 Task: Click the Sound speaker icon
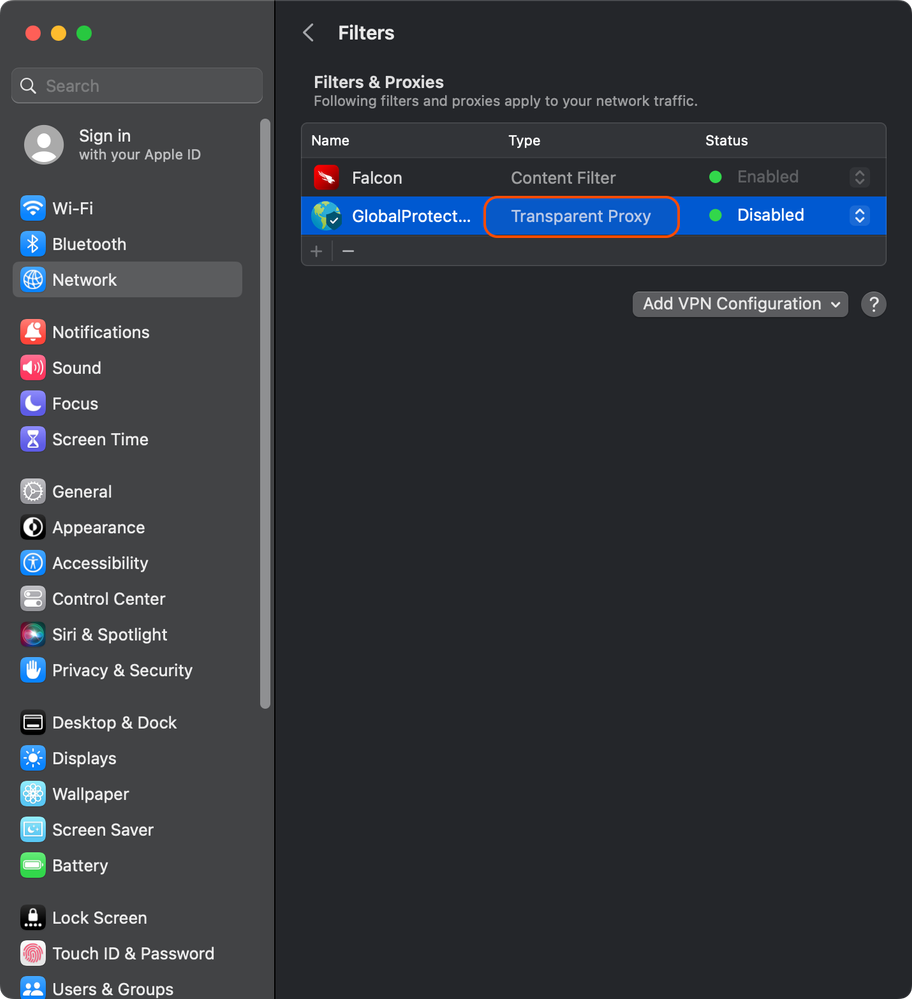click(33, 368)
